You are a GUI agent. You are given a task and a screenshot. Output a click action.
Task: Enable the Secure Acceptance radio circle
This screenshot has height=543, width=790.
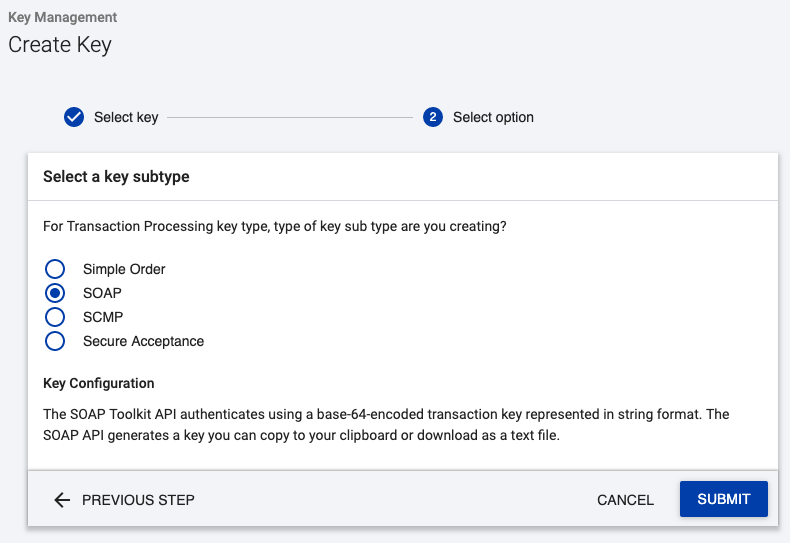click(x=55, y=341)
